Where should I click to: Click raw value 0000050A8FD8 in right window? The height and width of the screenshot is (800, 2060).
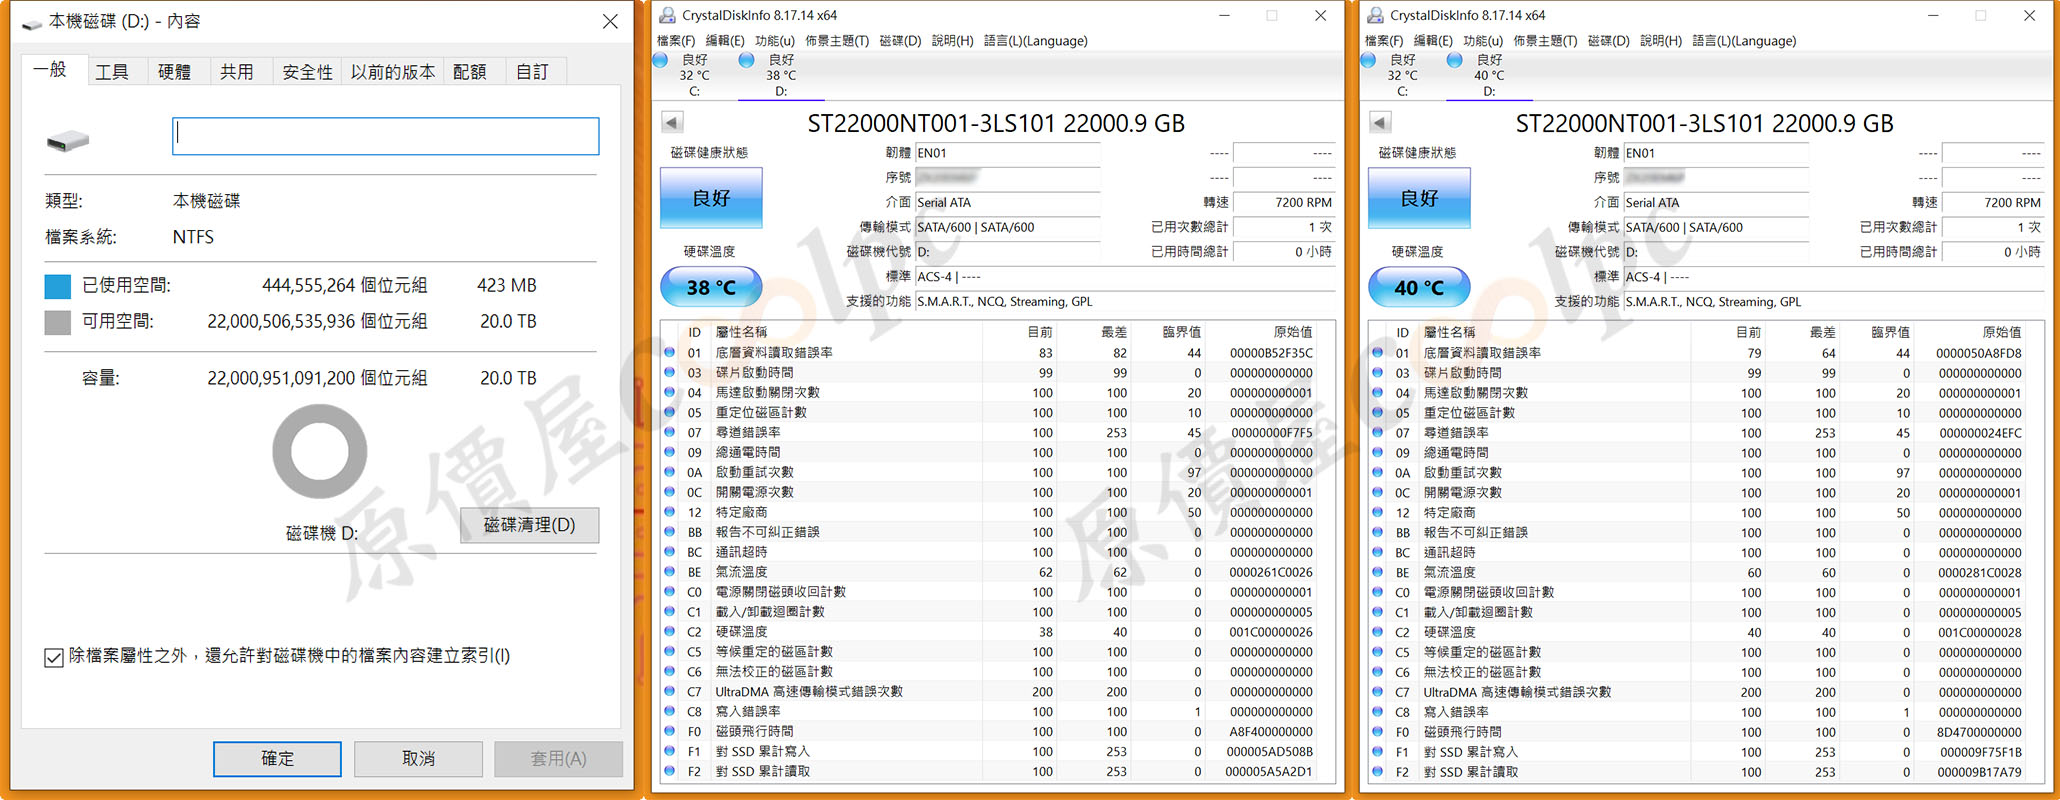point(1978,353)
